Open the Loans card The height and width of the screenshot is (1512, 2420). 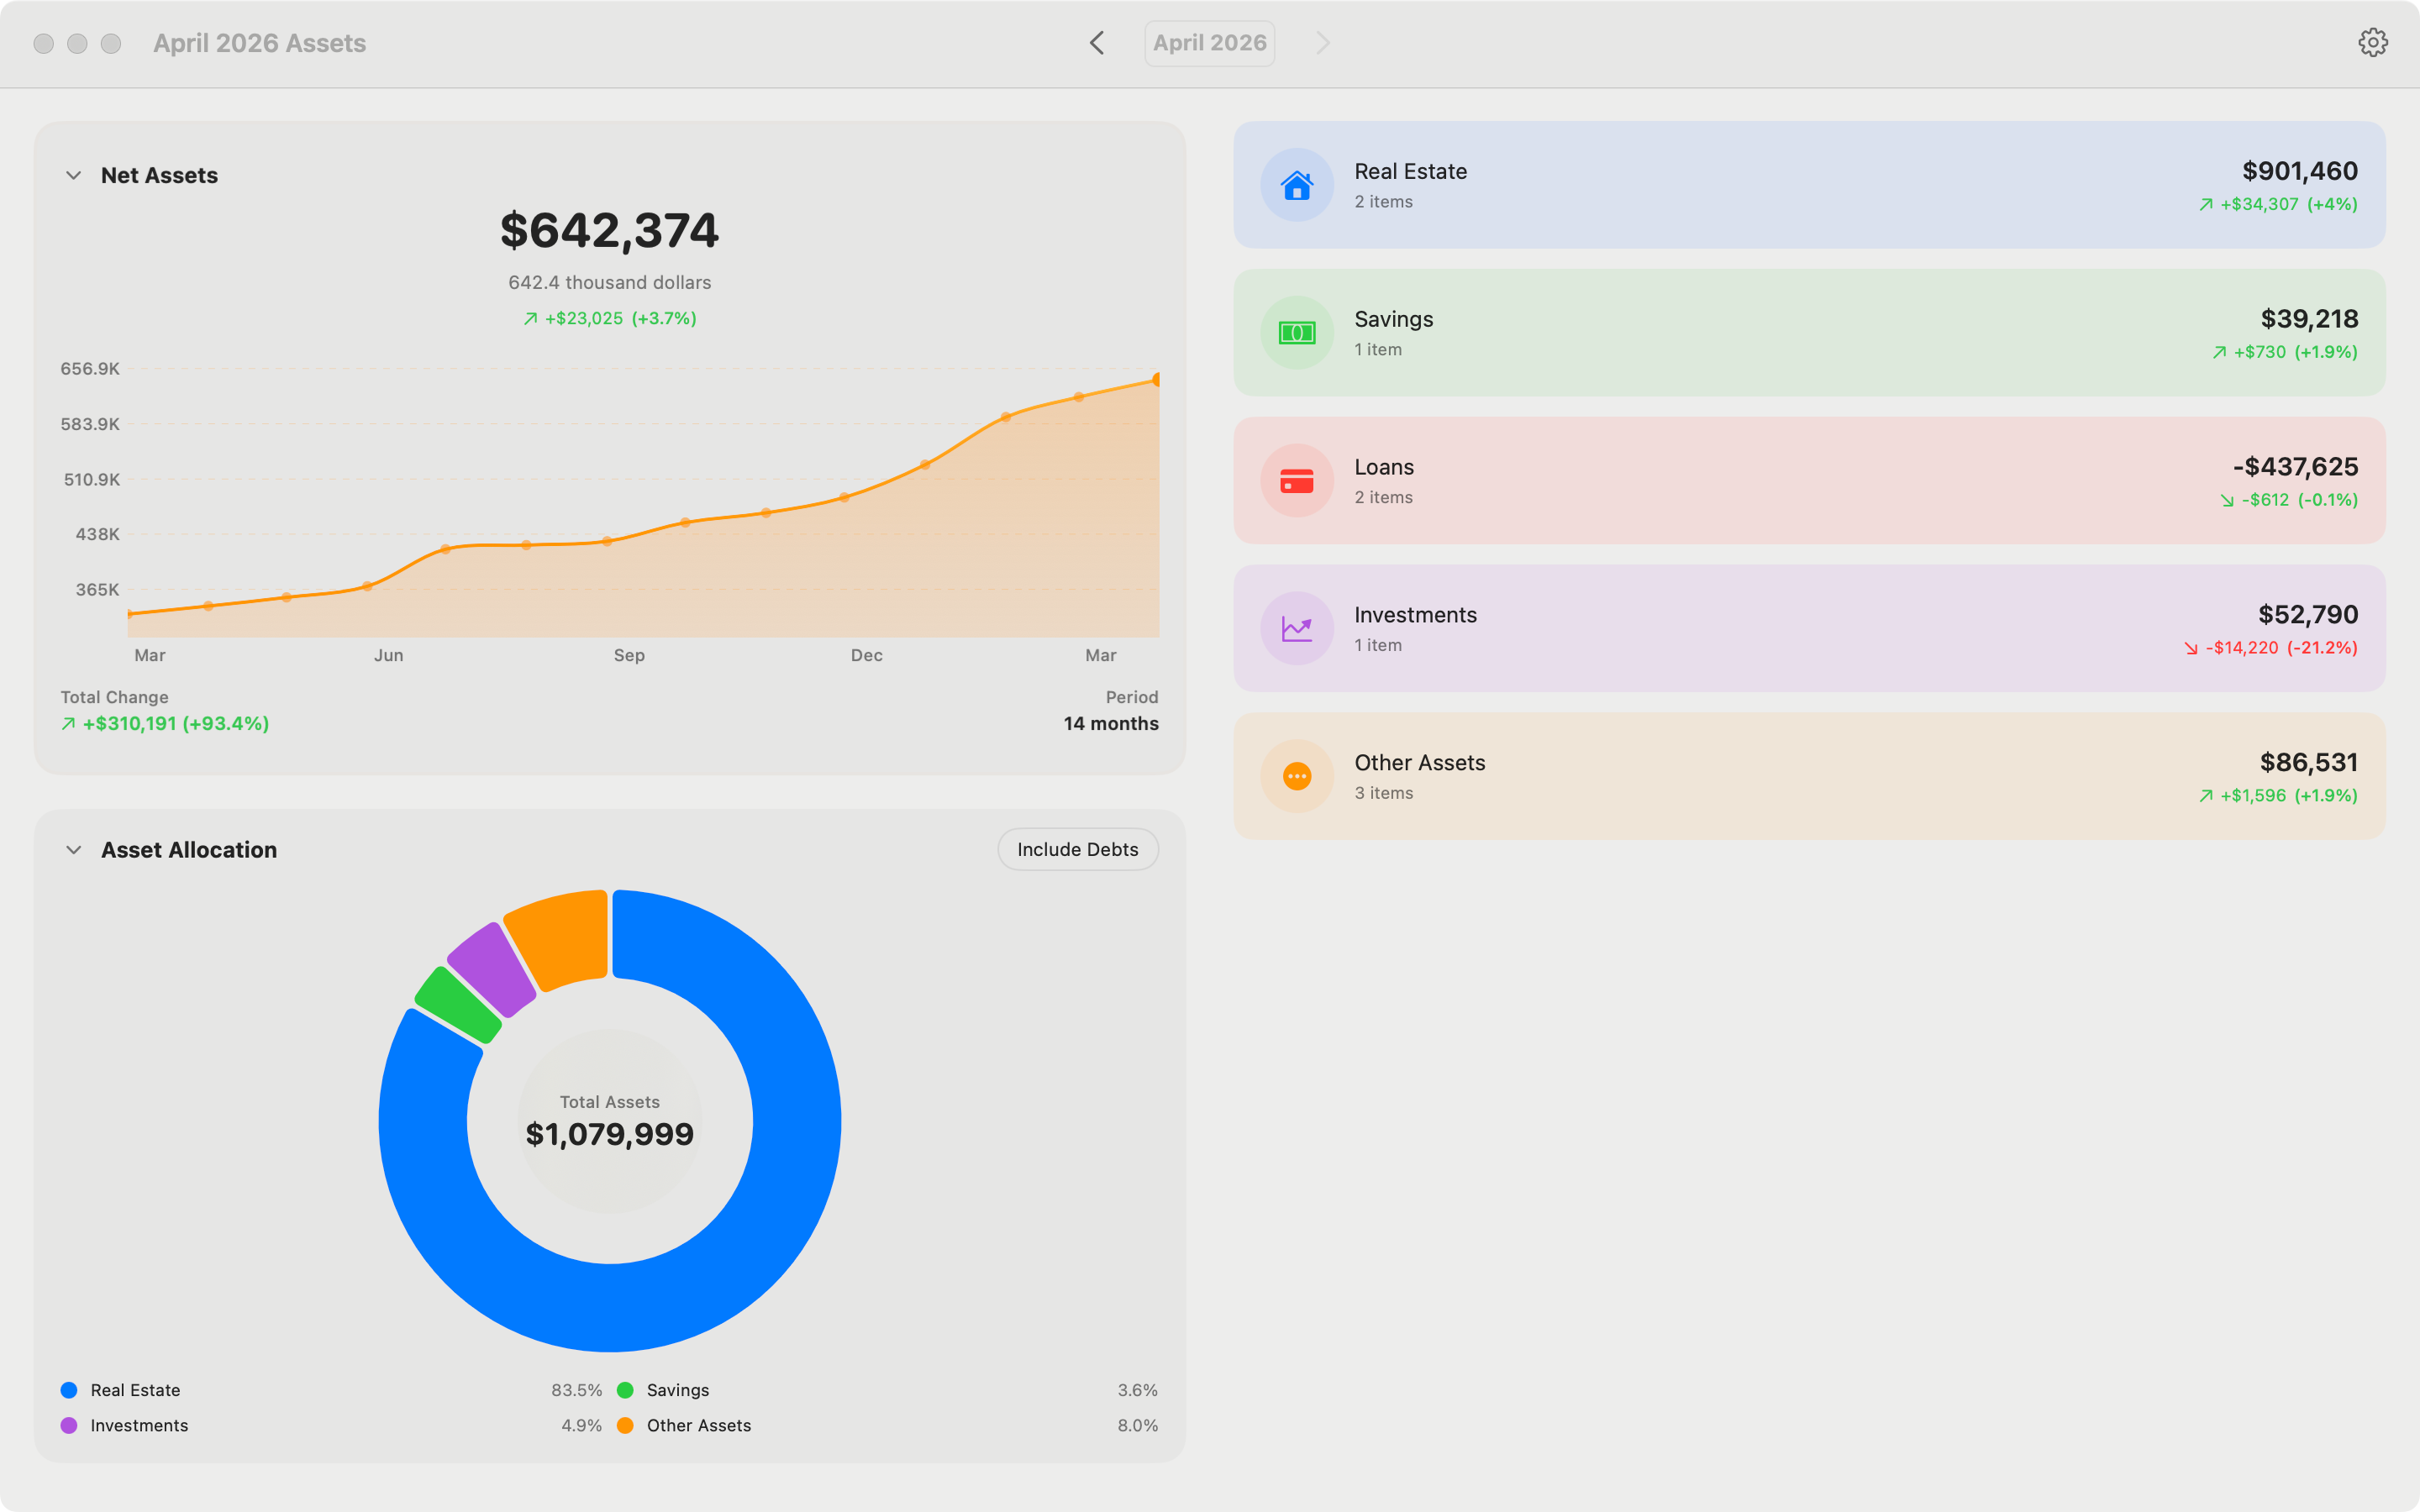coord(1808,481)
